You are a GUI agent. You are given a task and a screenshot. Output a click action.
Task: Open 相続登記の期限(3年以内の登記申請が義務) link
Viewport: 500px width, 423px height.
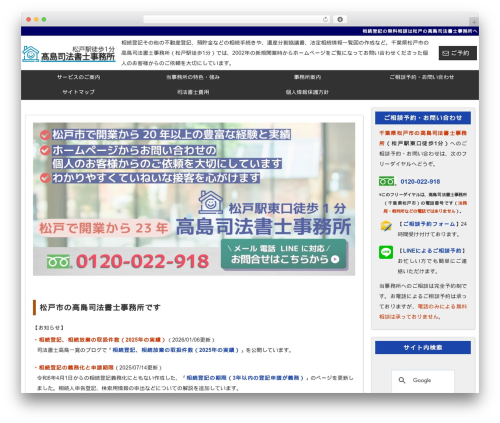tap(245, 378)
